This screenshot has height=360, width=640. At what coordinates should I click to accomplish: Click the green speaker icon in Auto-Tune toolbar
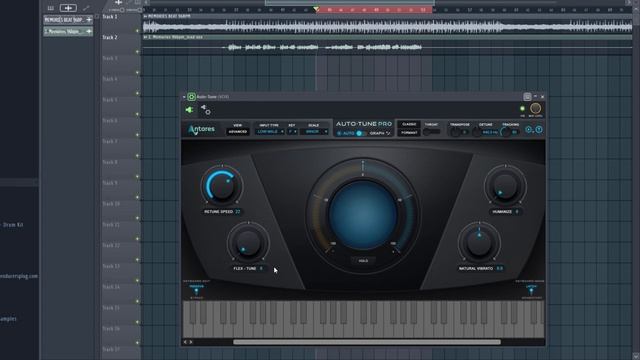click(x=189, y=110)
